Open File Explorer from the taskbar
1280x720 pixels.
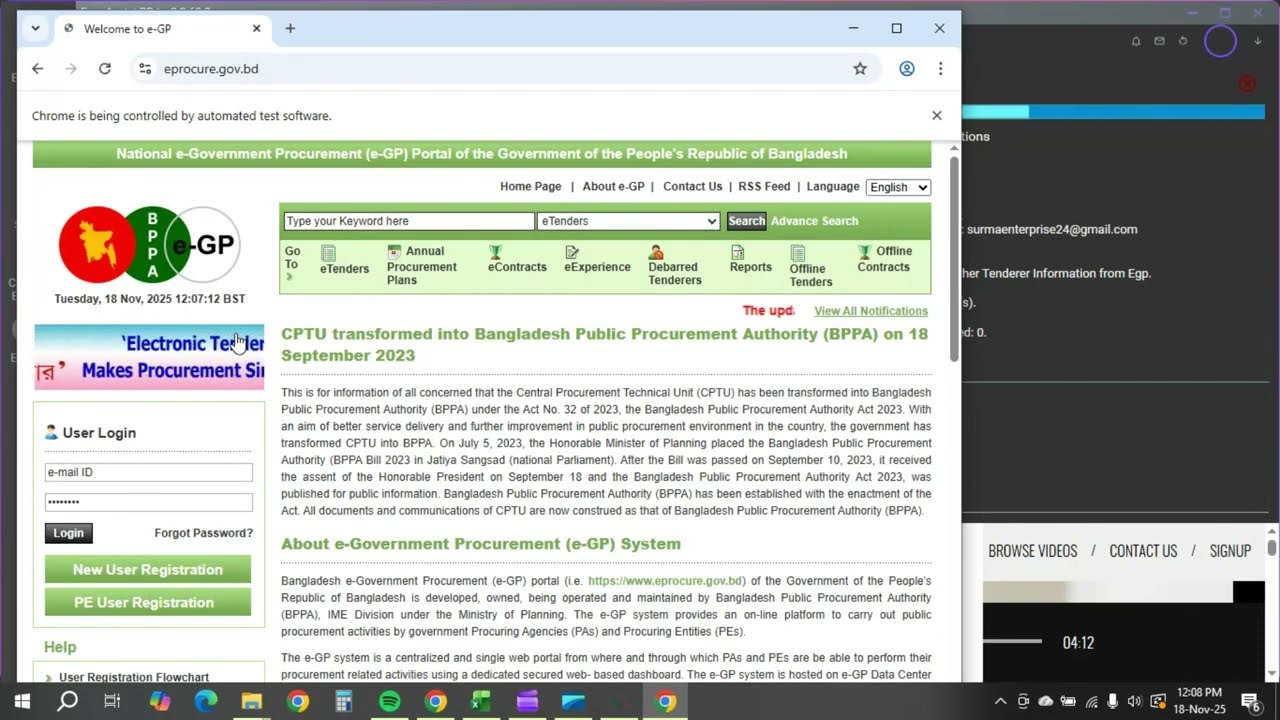point(251,701)
